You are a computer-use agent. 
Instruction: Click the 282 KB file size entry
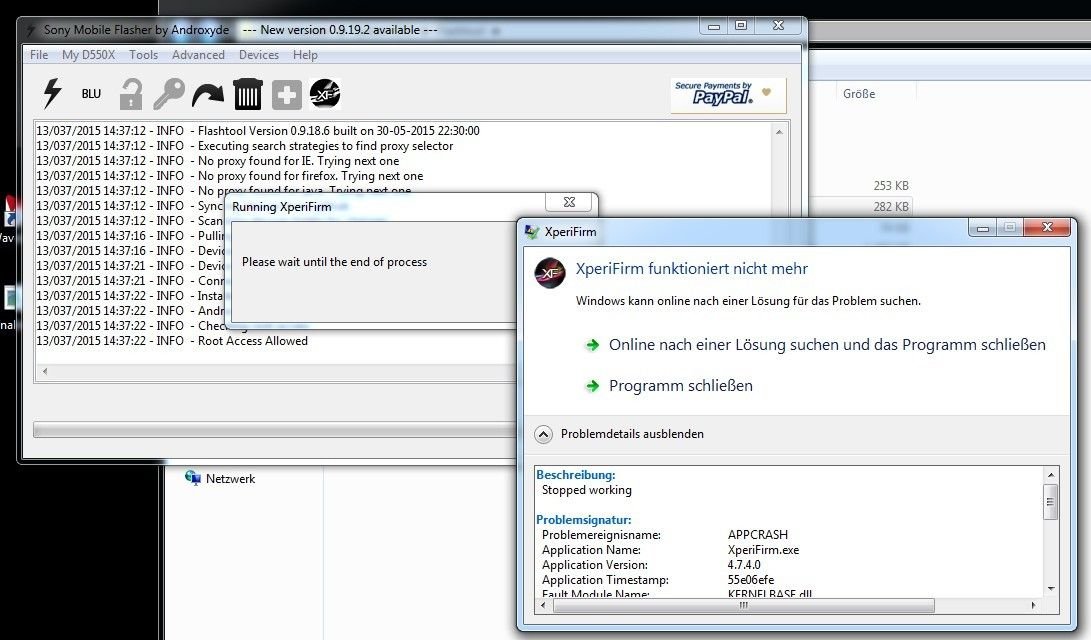tap(891, 207)
